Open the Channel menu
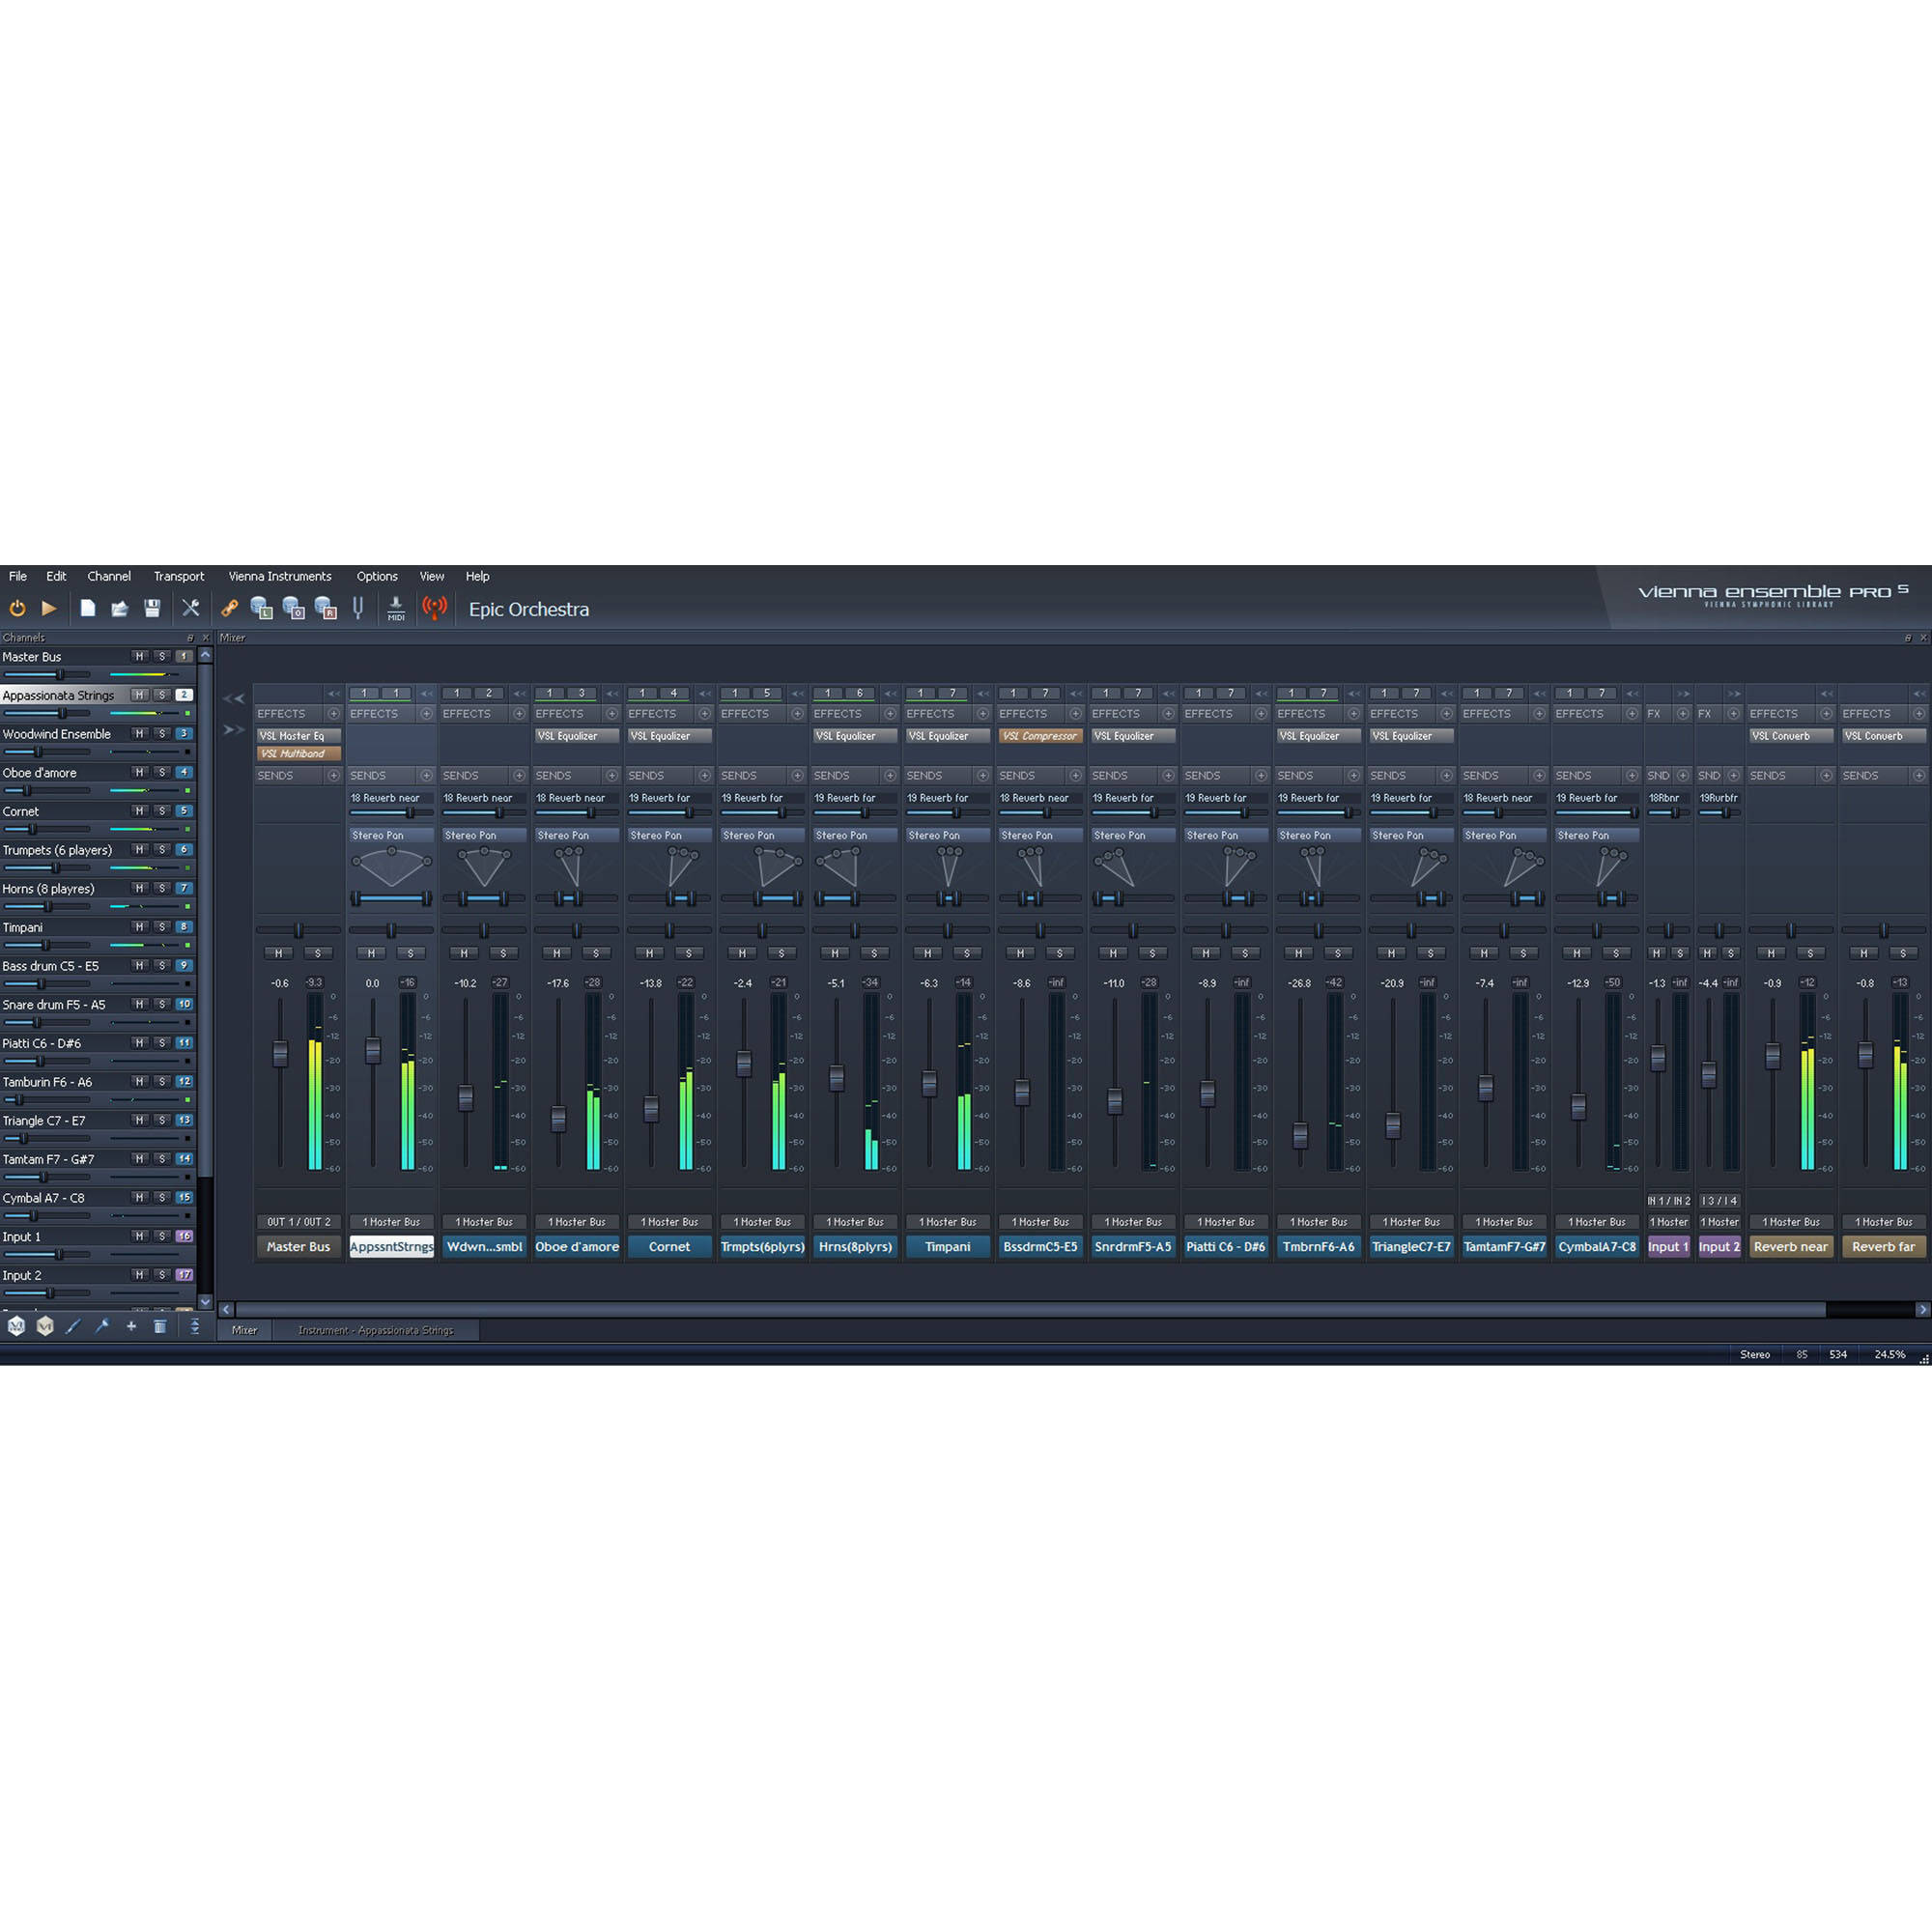Screen dimensions: 1932x1932 pyautogui.click(x=109, y=576)
